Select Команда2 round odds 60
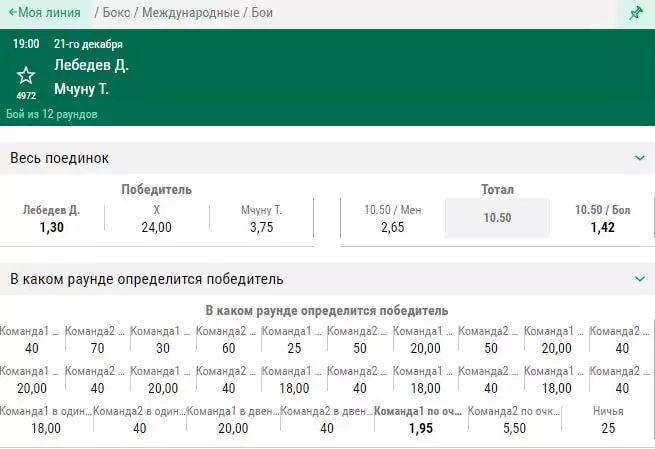The height and width of the screenshot is (449, 655). pyautogui.click(x=228, y=340)
